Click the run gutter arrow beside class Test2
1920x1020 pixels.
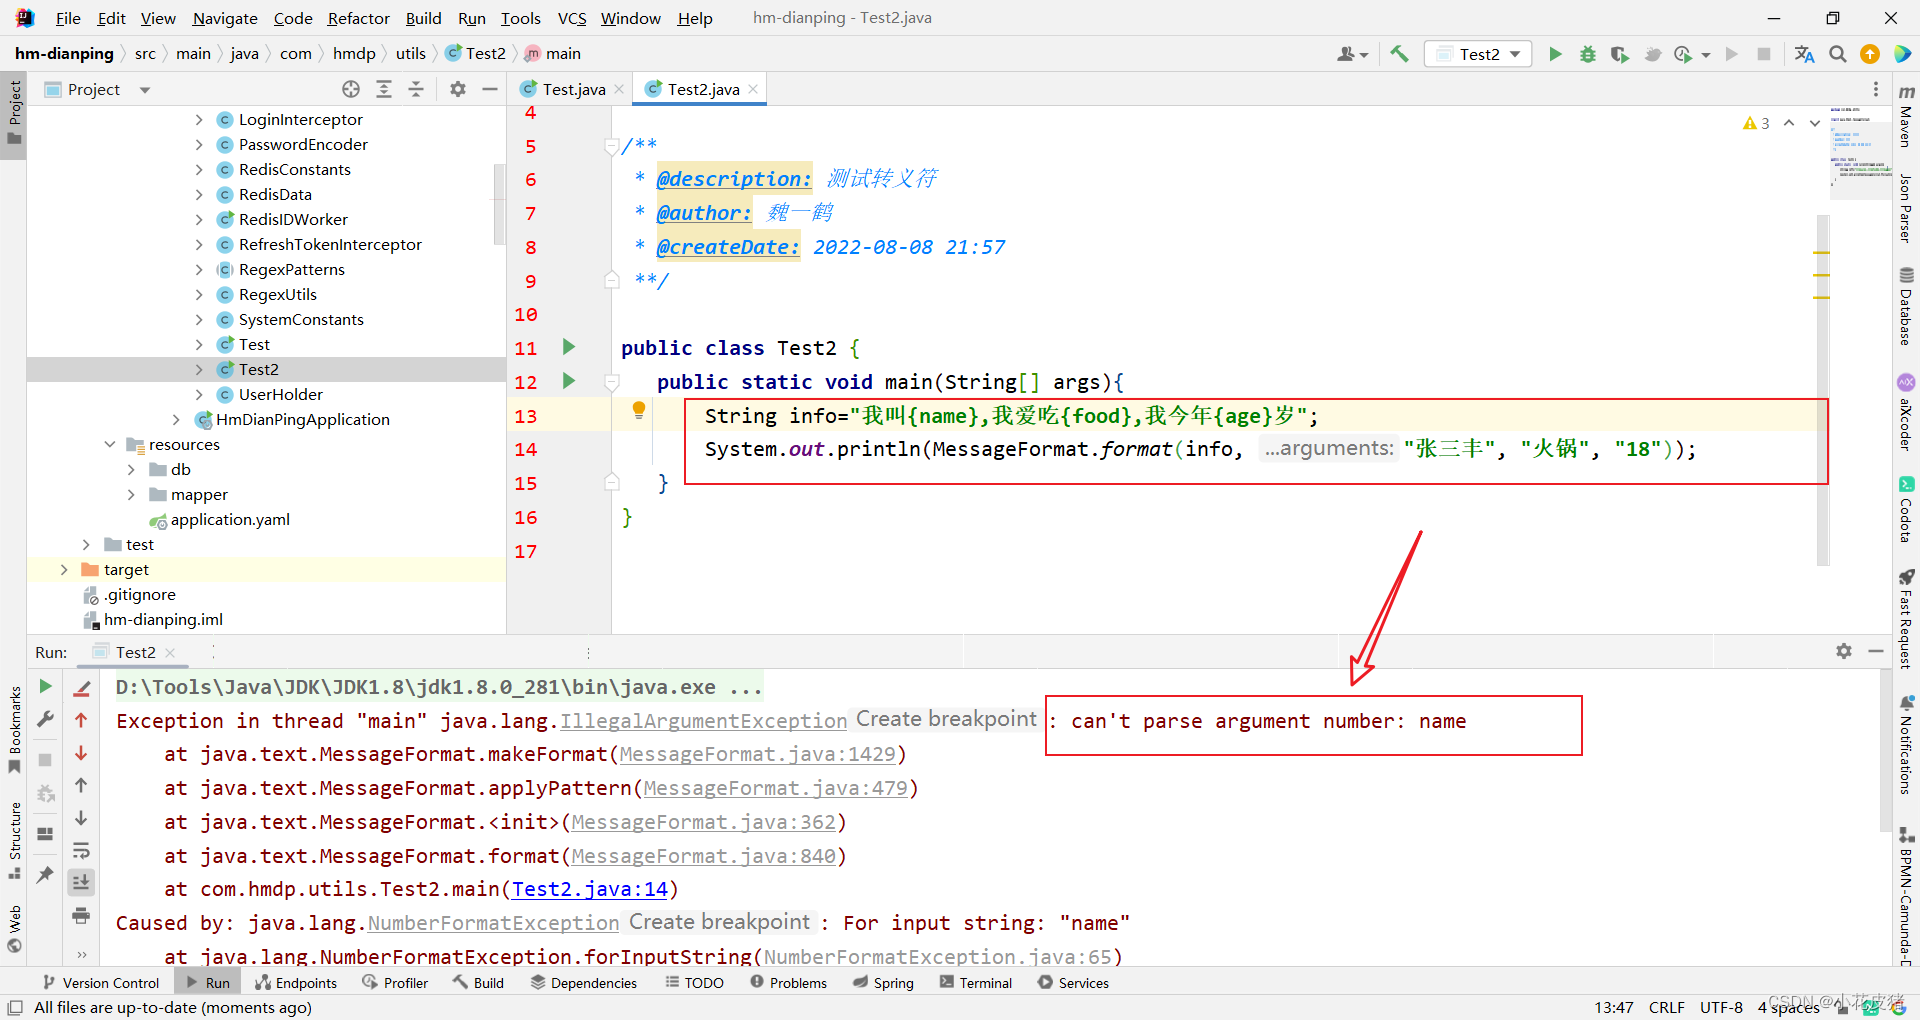[569, 347]
